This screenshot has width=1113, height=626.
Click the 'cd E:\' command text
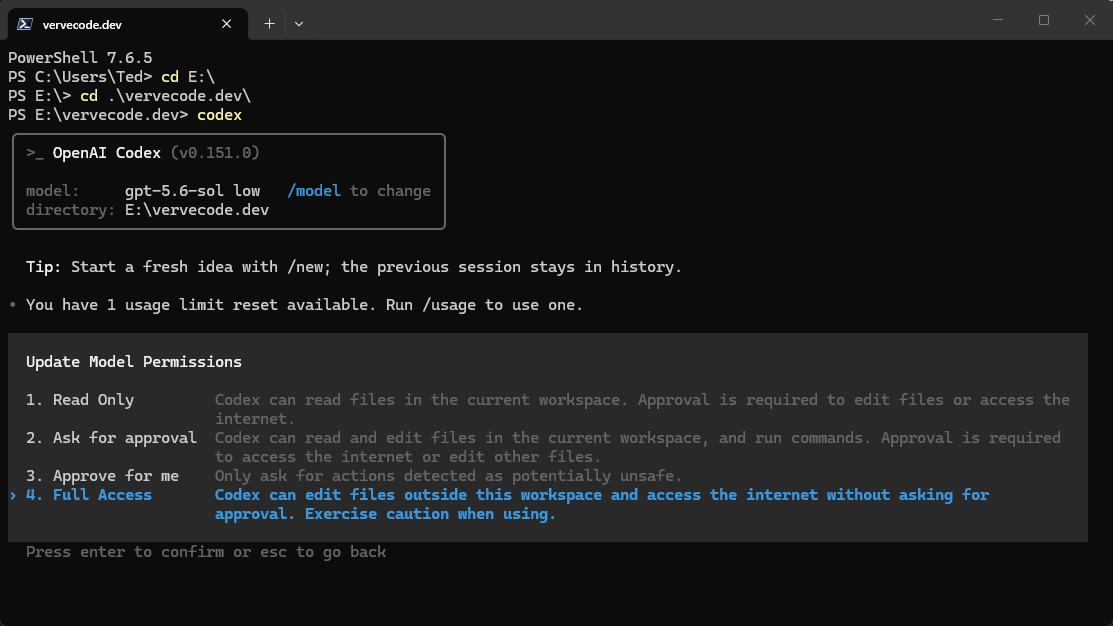pyautogui.click(x=188, y=77)
